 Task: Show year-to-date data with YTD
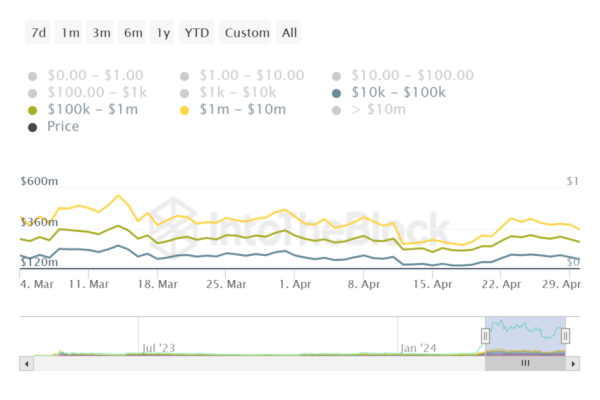click(x=196, y=33)
